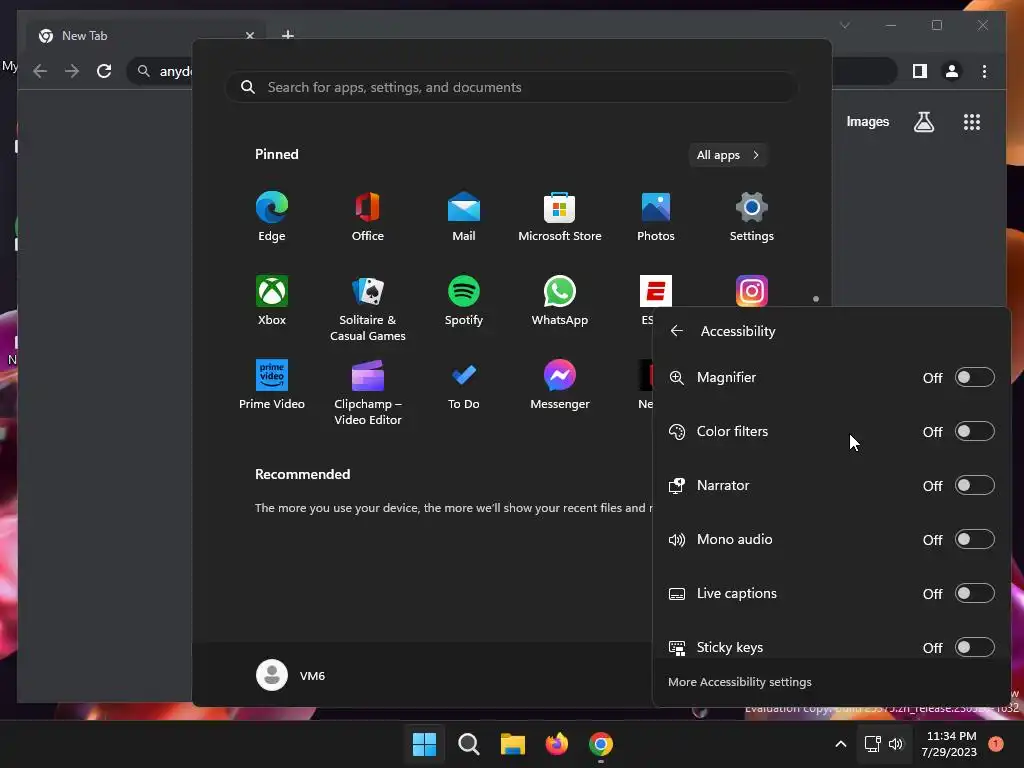Screen dimensions: 1024x768
Task: Open taskbar Search magnifier
Action: tap(469, 744)
